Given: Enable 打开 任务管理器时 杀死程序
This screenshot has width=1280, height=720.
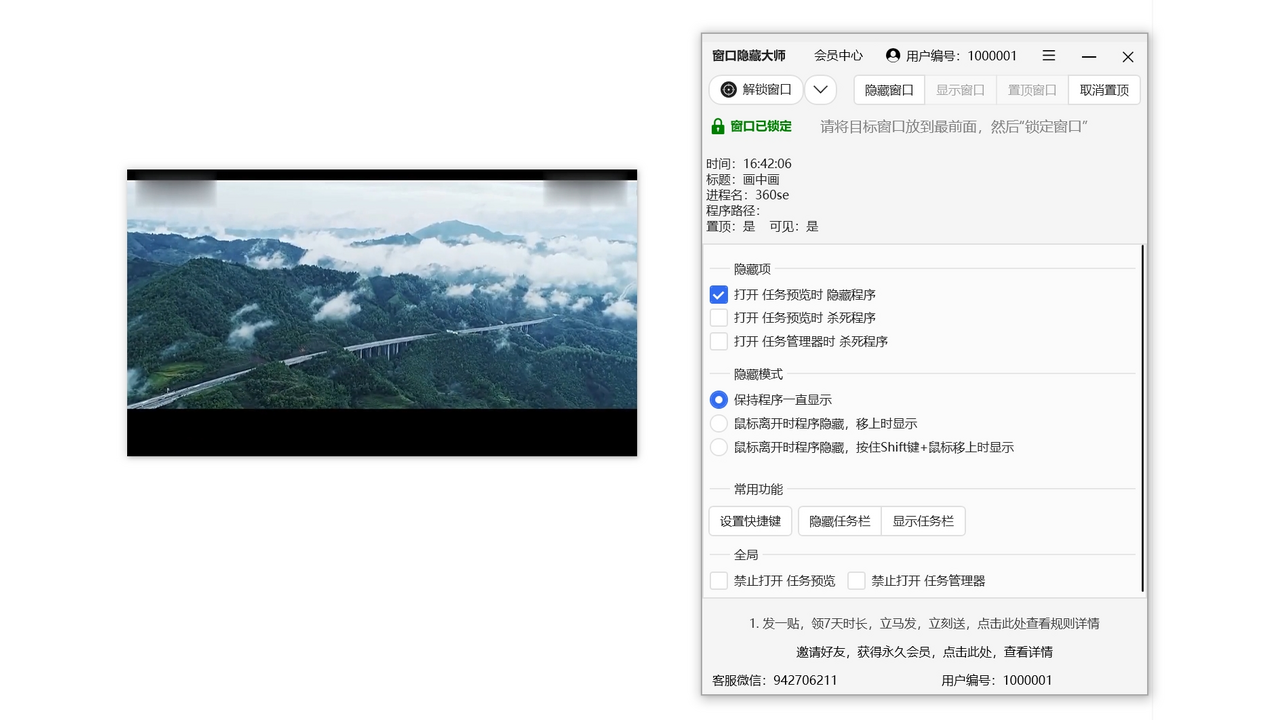Looking at the screenshot, I should (x=718, y=341).
